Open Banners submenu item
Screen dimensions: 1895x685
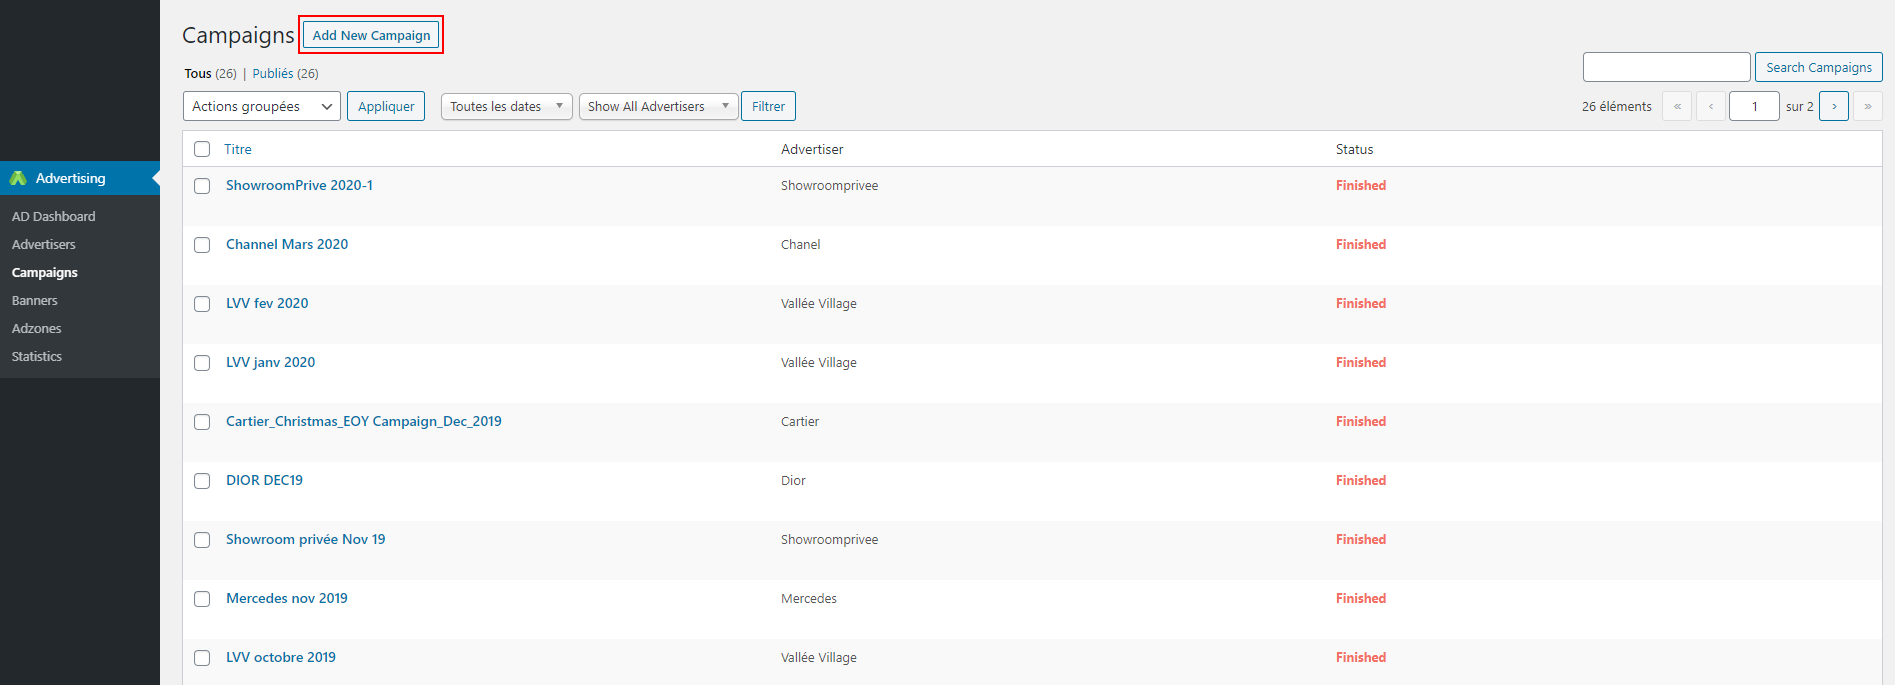click(35, 300)
